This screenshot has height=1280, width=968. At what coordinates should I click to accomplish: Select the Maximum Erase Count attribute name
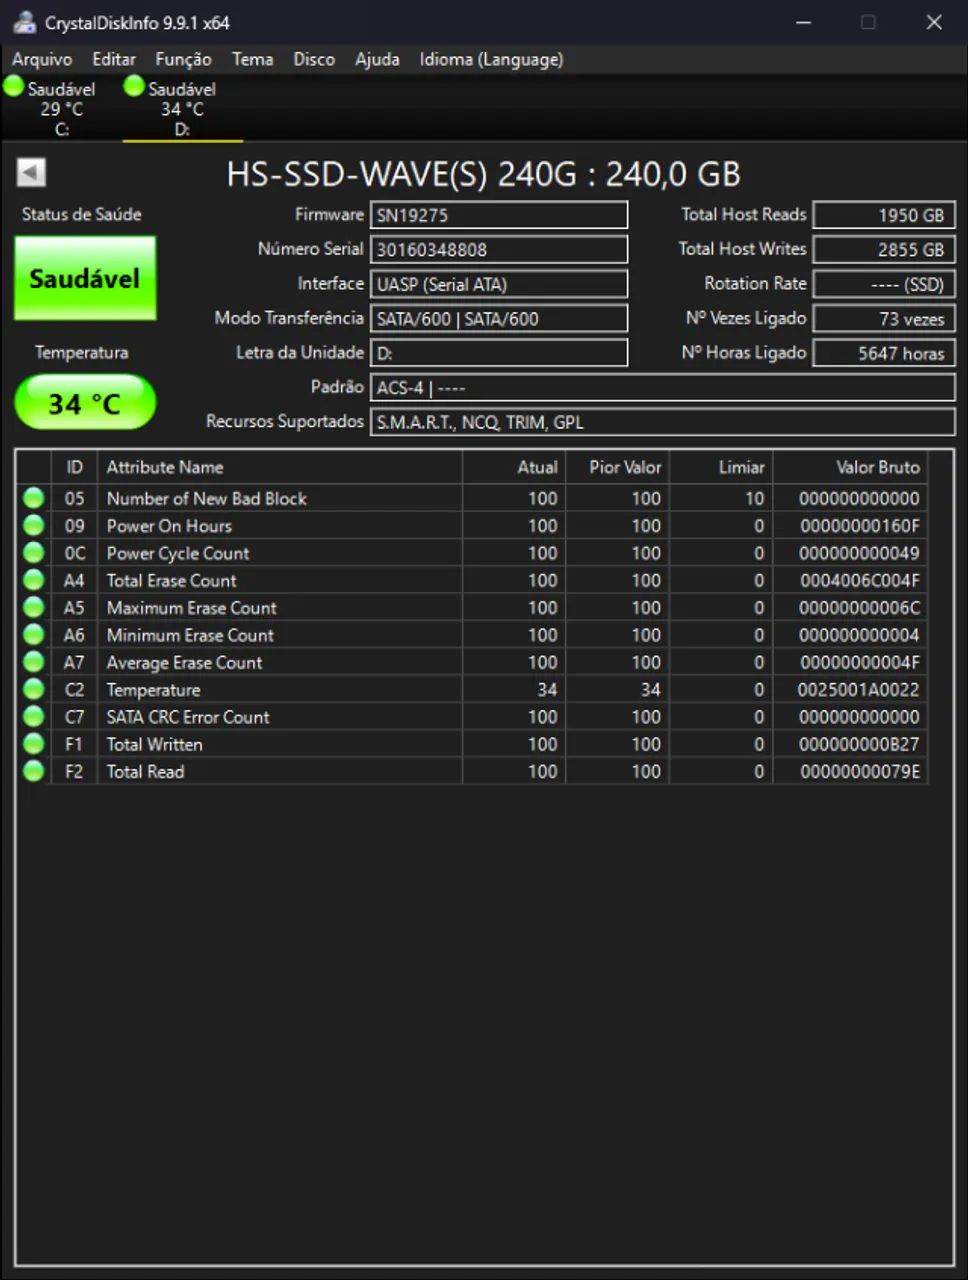click(191, 607)
